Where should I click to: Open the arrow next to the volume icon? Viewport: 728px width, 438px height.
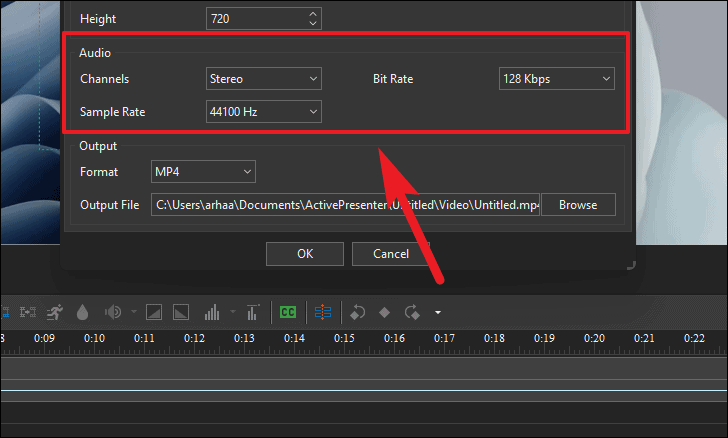point(134,312)
